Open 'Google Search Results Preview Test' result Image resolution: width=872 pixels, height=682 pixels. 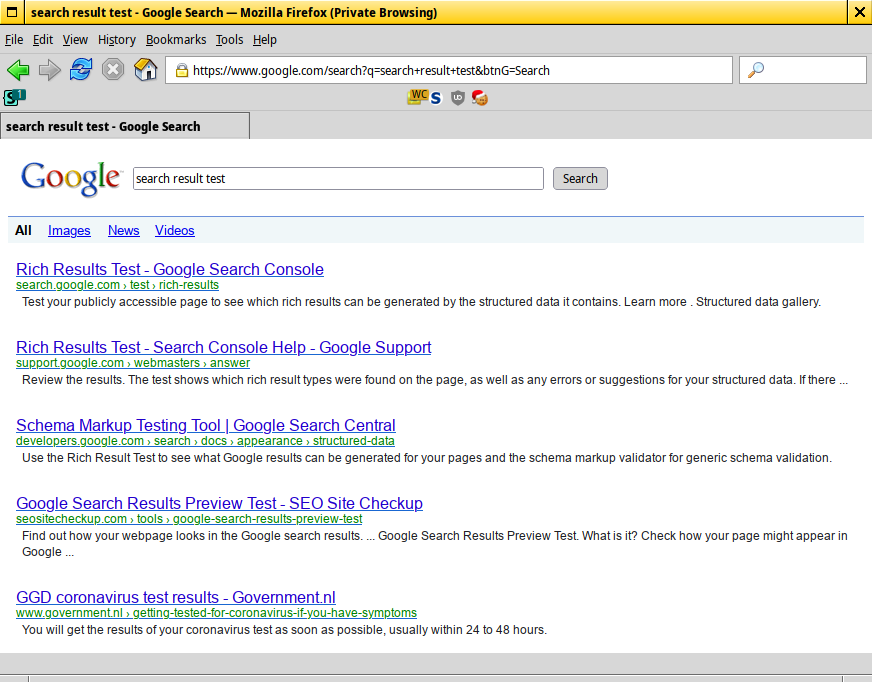[x=219, y=503]
